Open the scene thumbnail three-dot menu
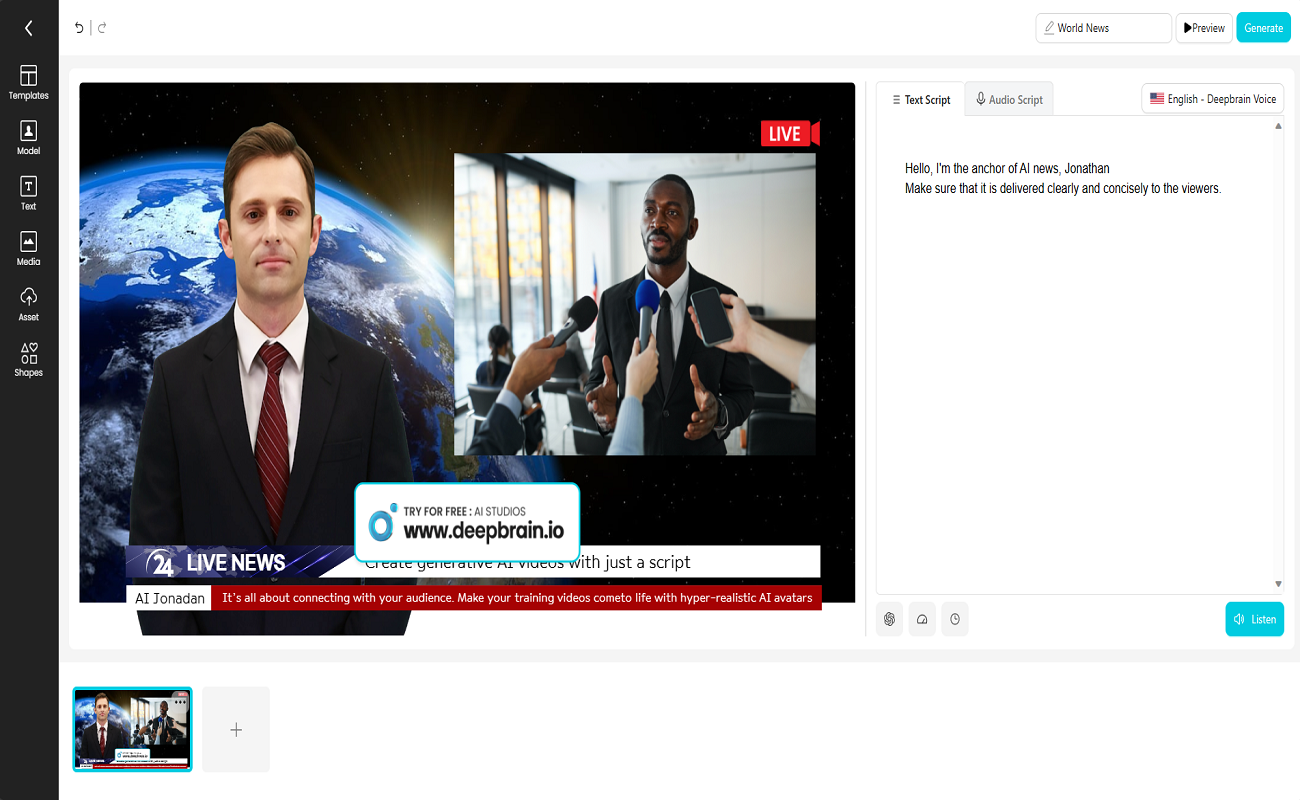 (180, 702)
